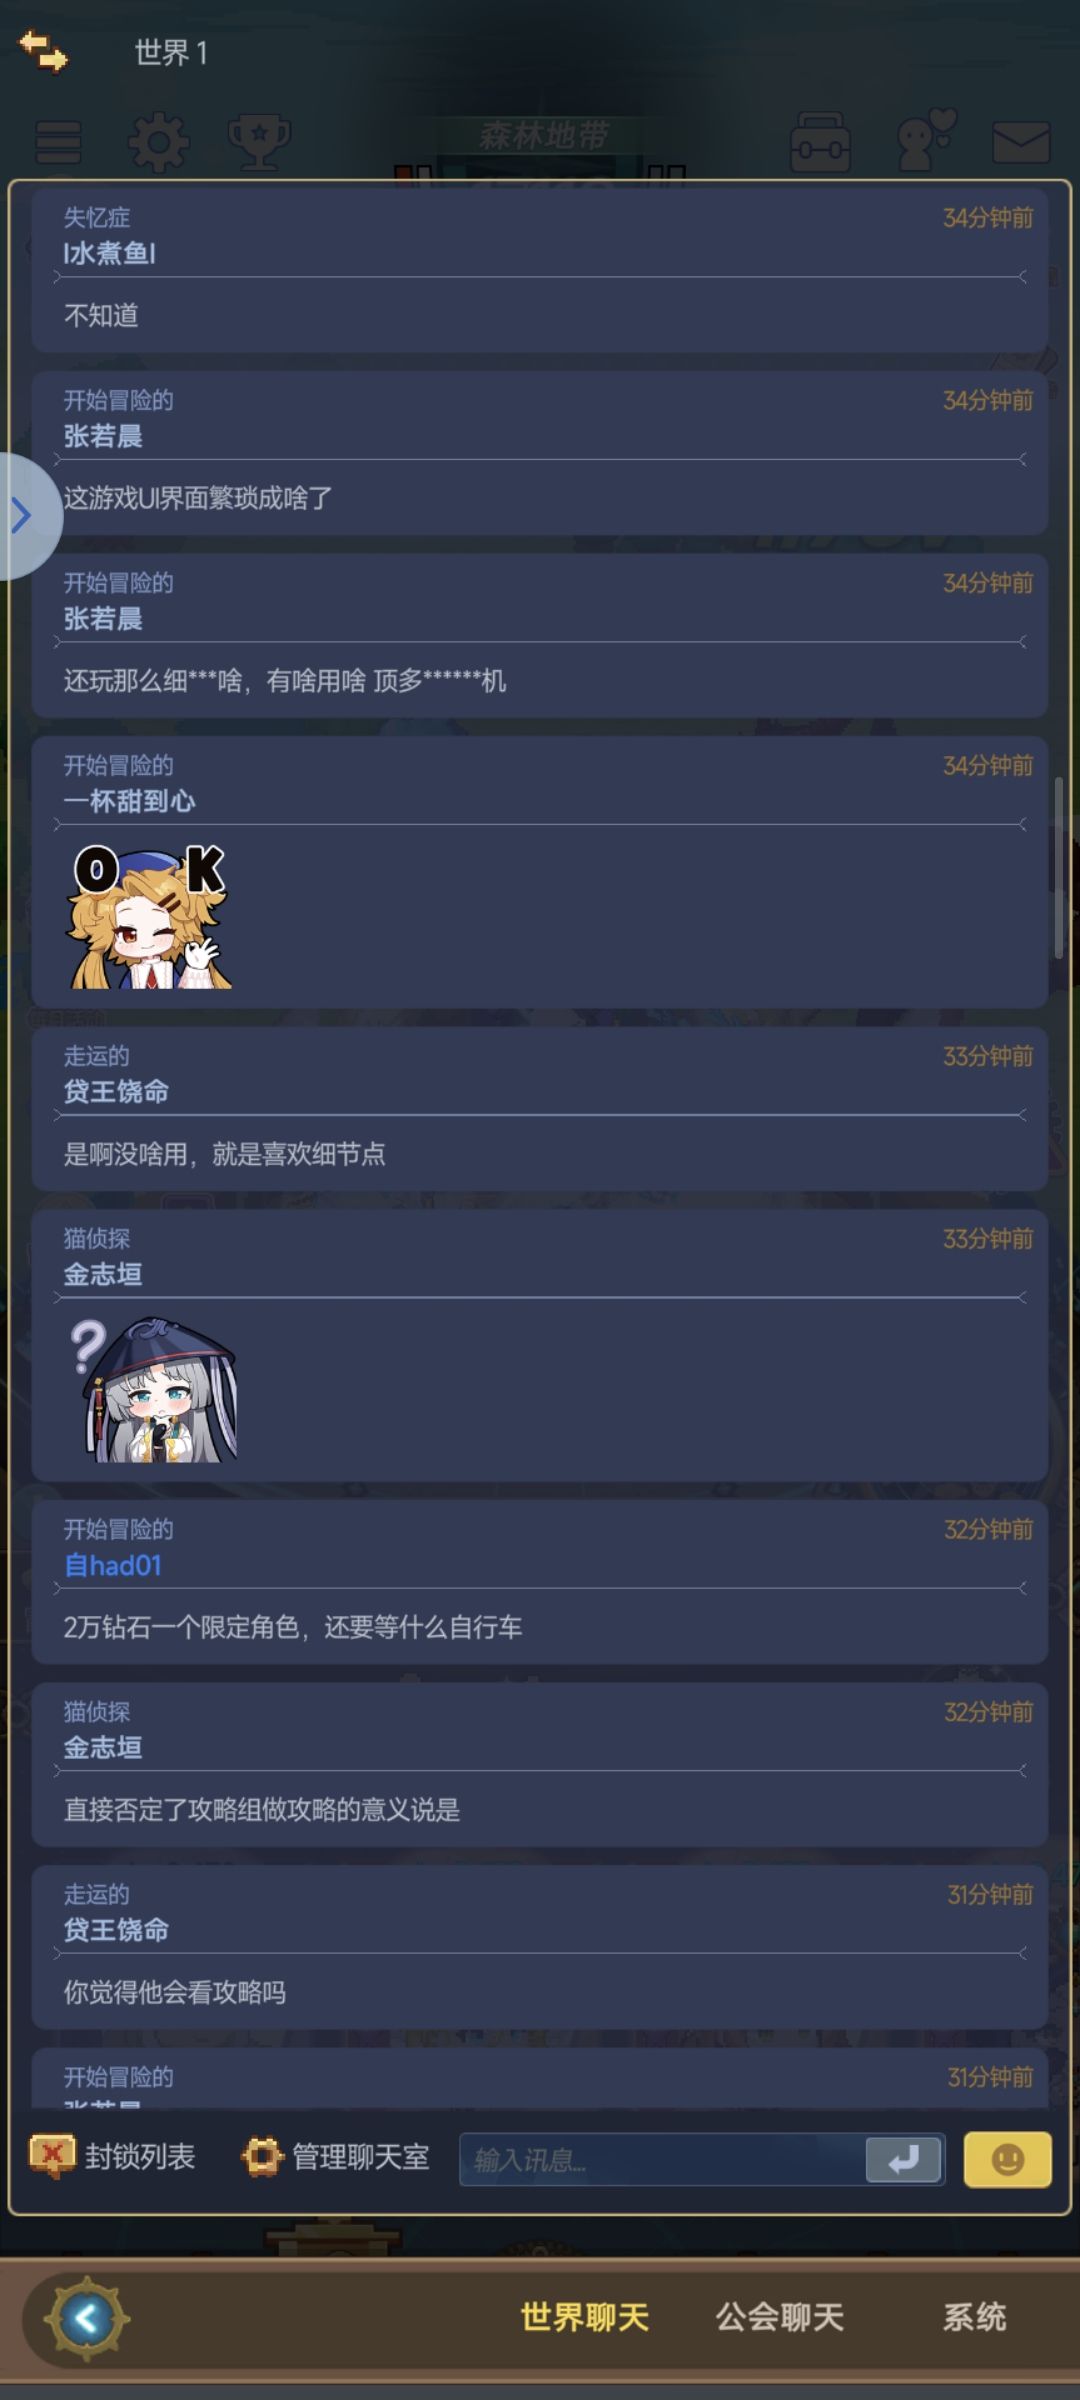Screen dimensions: 1080x2400
Task: Send message with the return arrow button
Action: tap(904, 2160)
